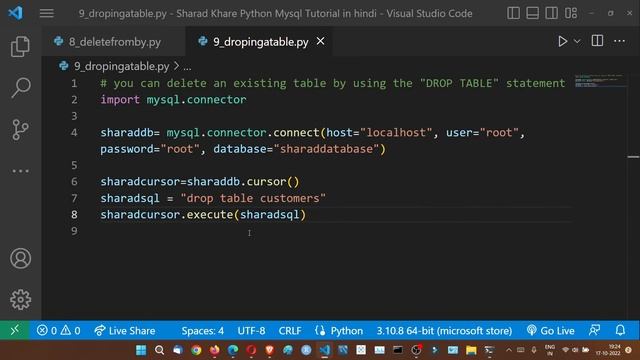Click the VS Code taskbar icon

click(324, 350)
